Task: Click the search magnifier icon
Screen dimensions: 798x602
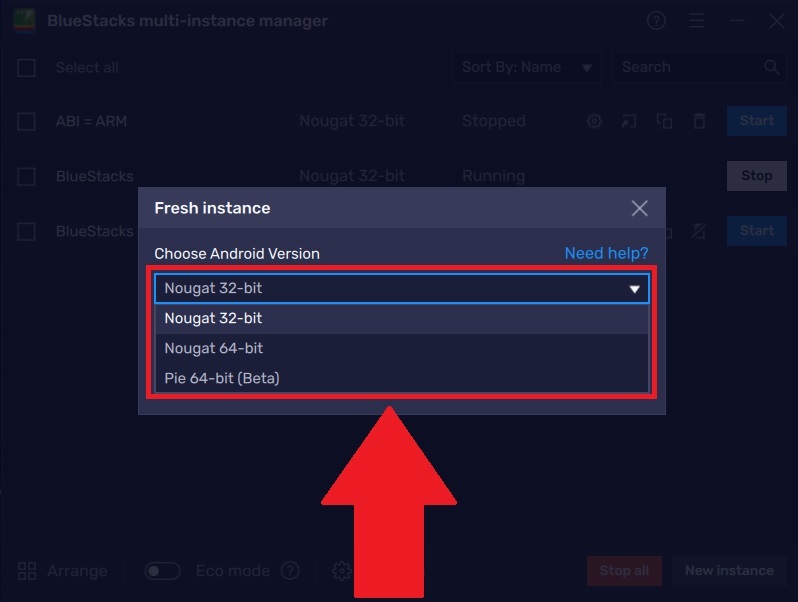Action: [x=772, y=67]
